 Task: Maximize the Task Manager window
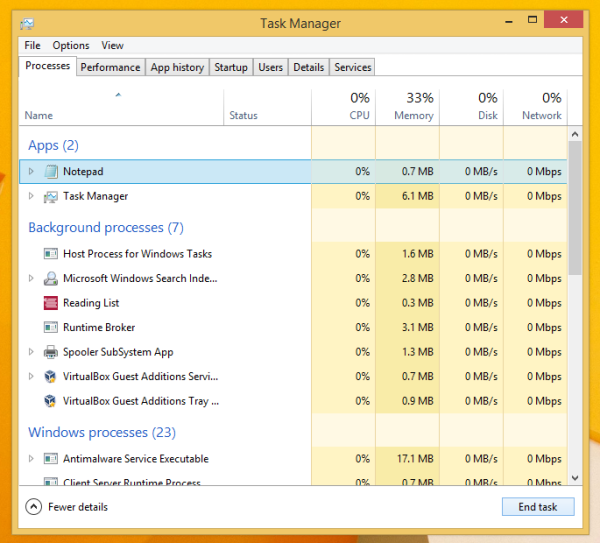pyautogui.click(x=532, y=20)
